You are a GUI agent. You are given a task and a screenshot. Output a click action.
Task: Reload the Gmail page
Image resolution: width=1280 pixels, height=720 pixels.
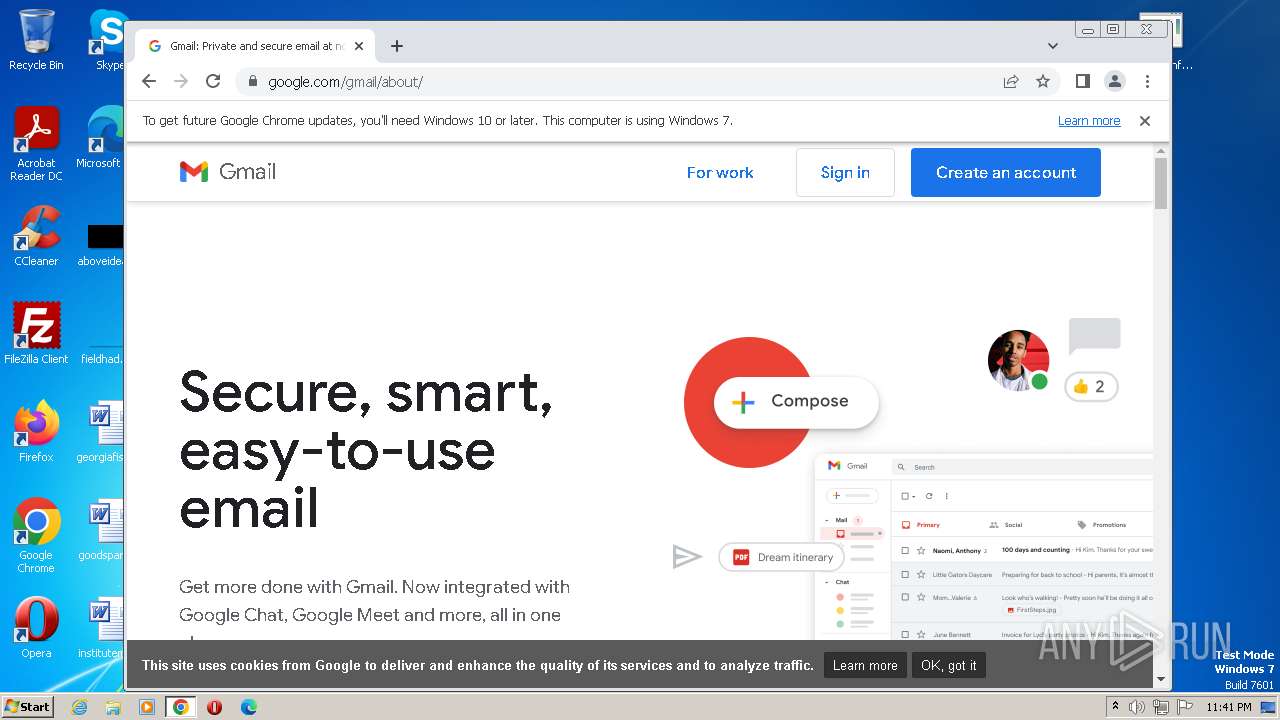coord(213,81)
